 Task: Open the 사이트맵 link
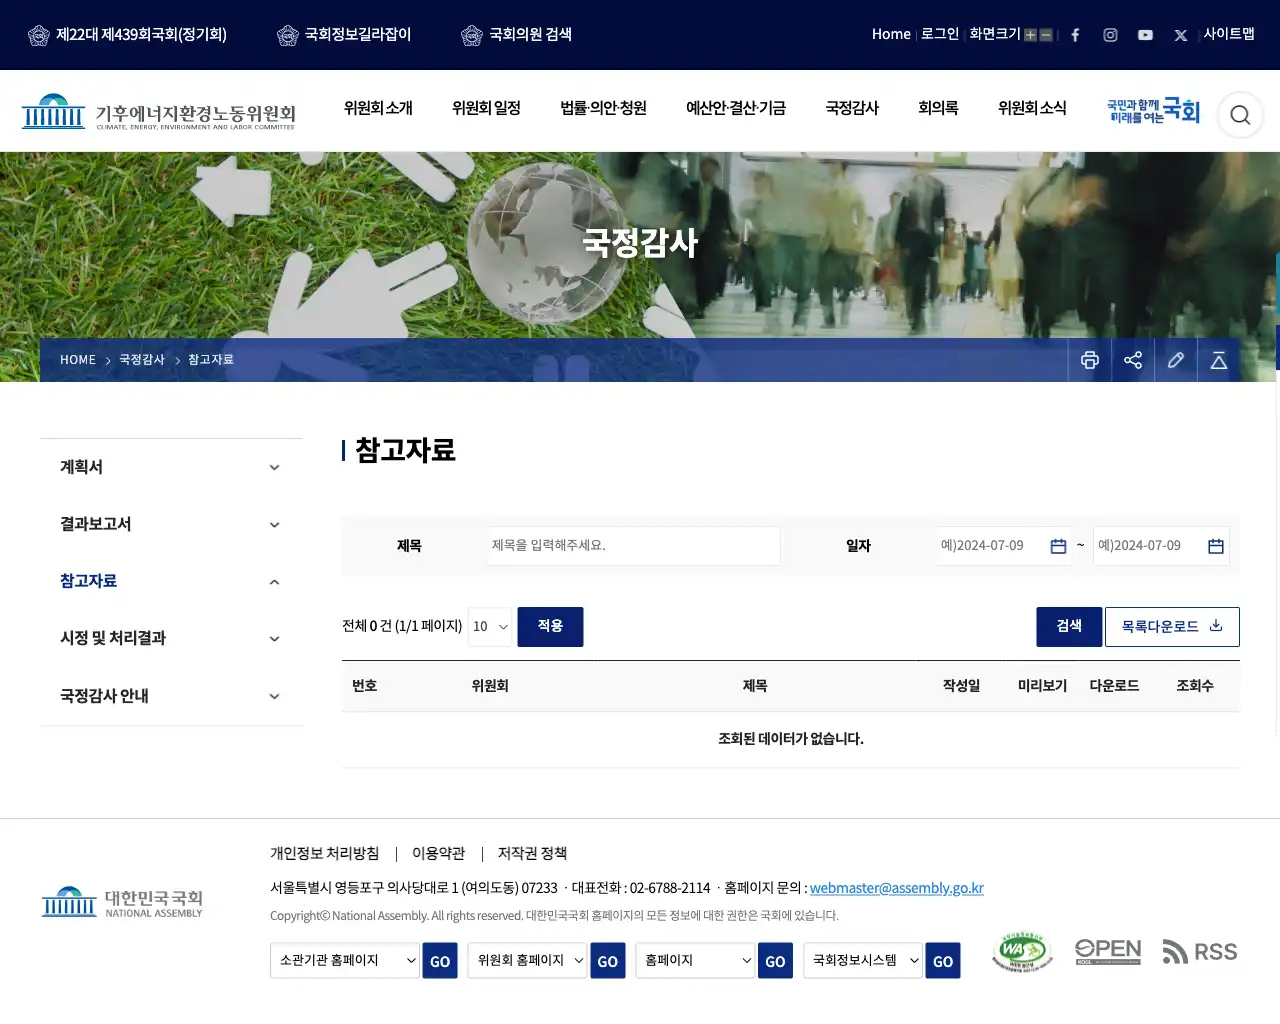(x=1229, y=35)
